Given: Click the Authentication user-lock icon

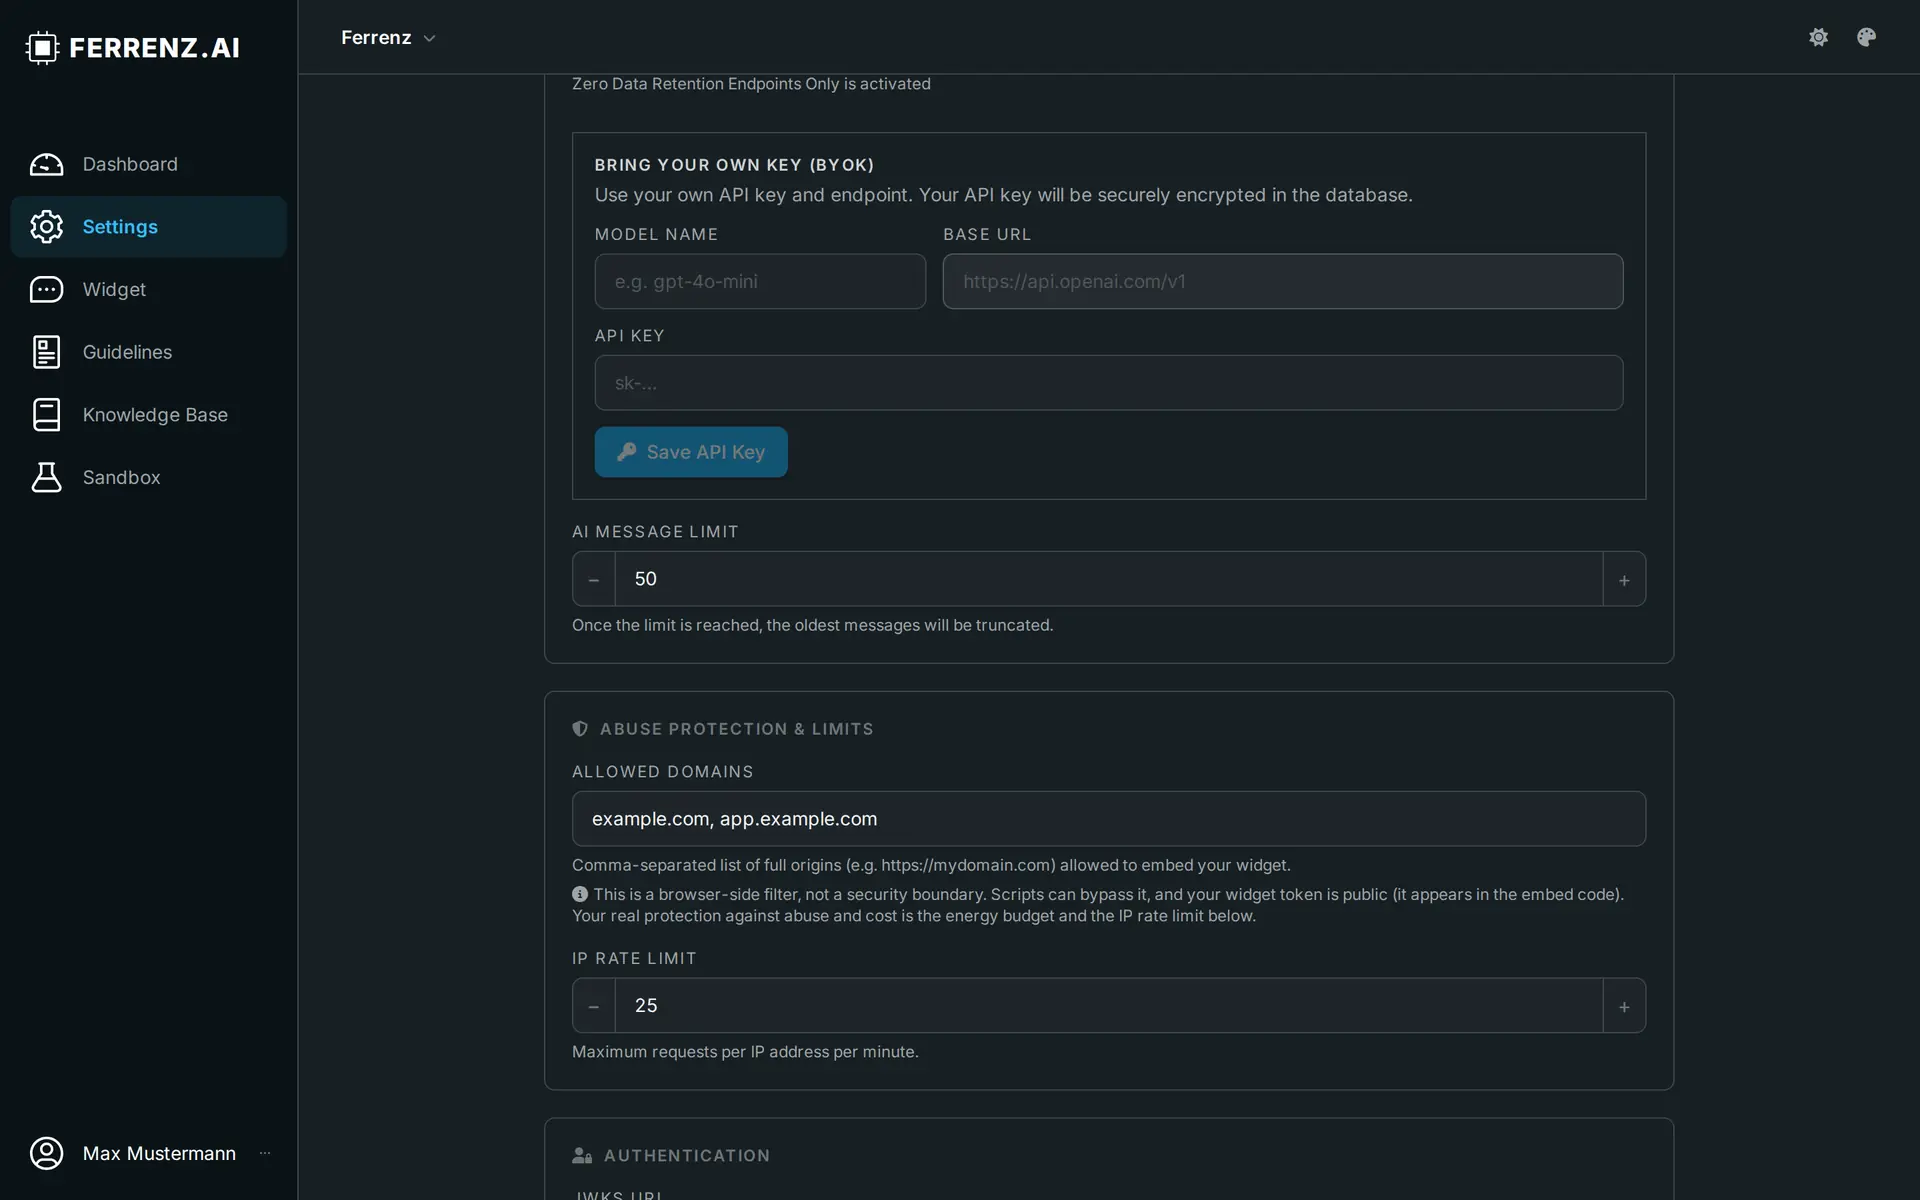Looking at the screenshot, I should 582,1155.
